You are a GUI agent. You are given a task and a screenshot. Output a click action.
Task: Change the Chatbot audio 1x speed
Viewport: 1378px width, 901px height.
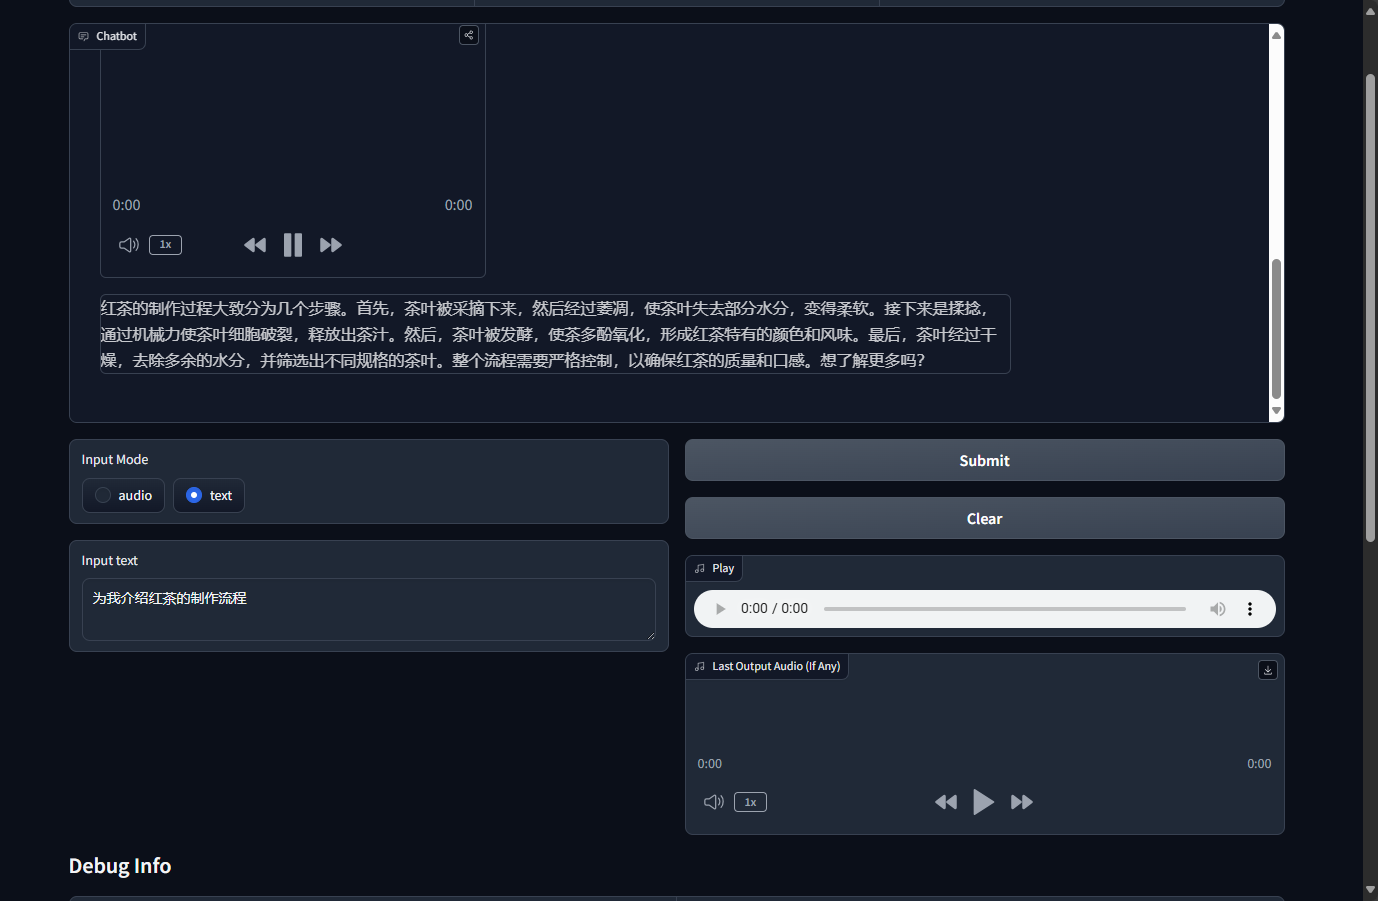coord(165,245)
